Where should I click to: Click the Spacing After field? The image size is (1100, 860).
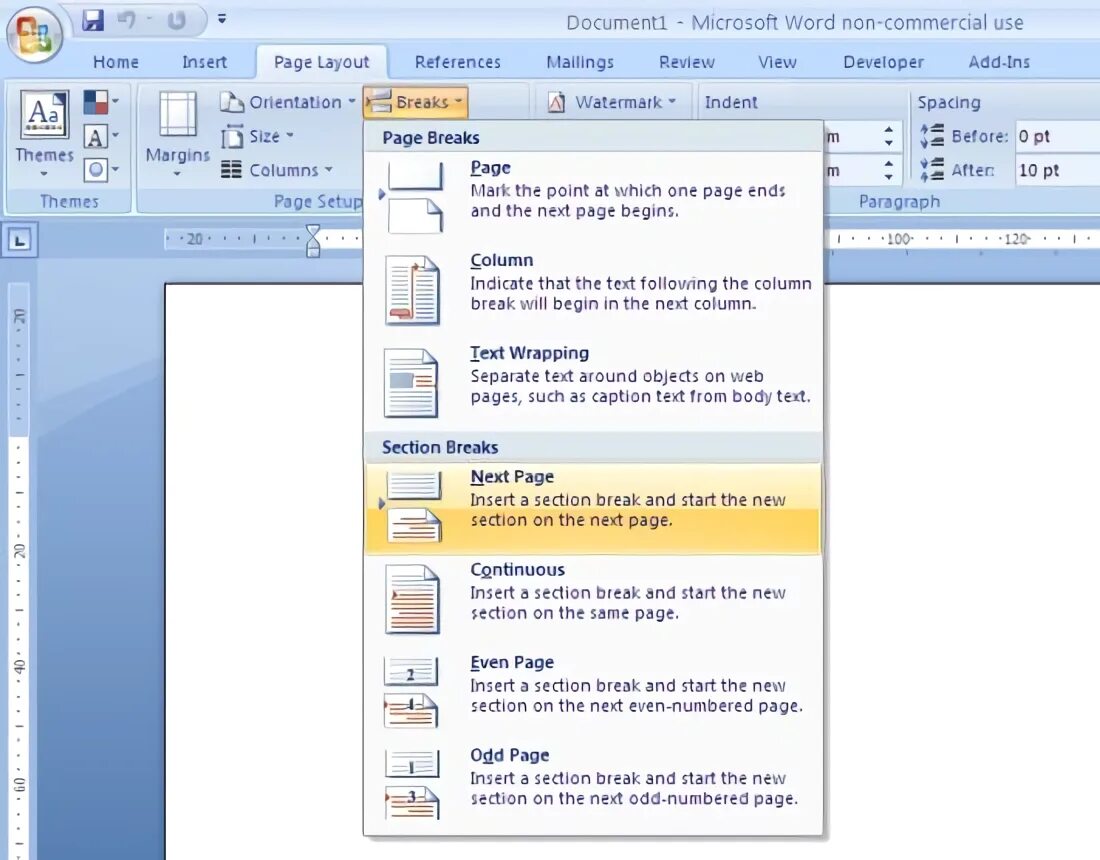click(x=1057, y=170)
